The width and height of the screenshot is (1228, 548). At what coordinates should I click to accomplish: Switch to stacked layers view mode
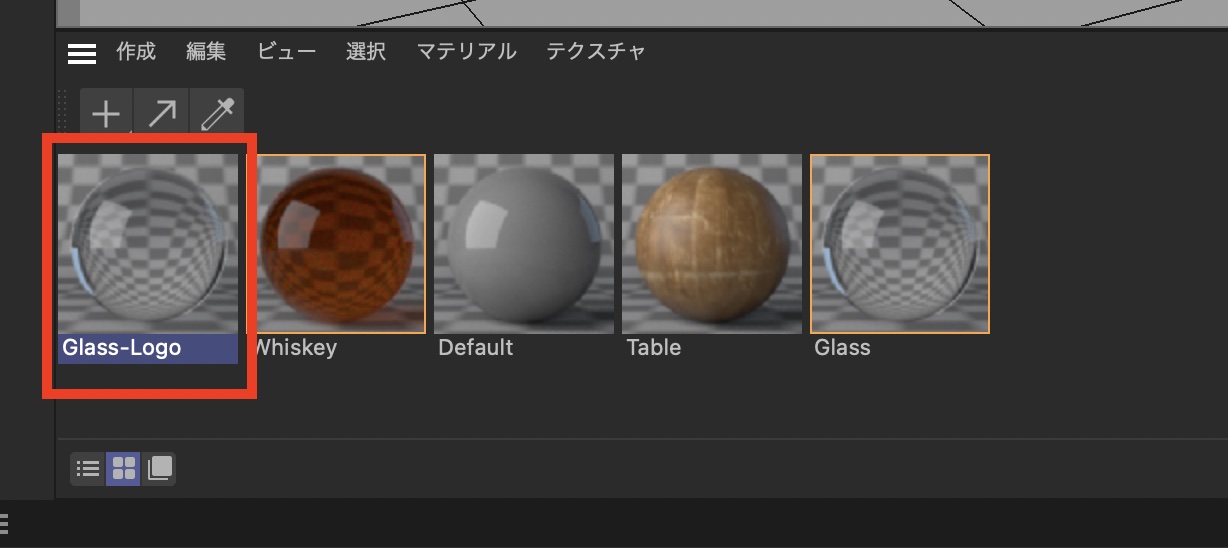(x=159, y=468)
